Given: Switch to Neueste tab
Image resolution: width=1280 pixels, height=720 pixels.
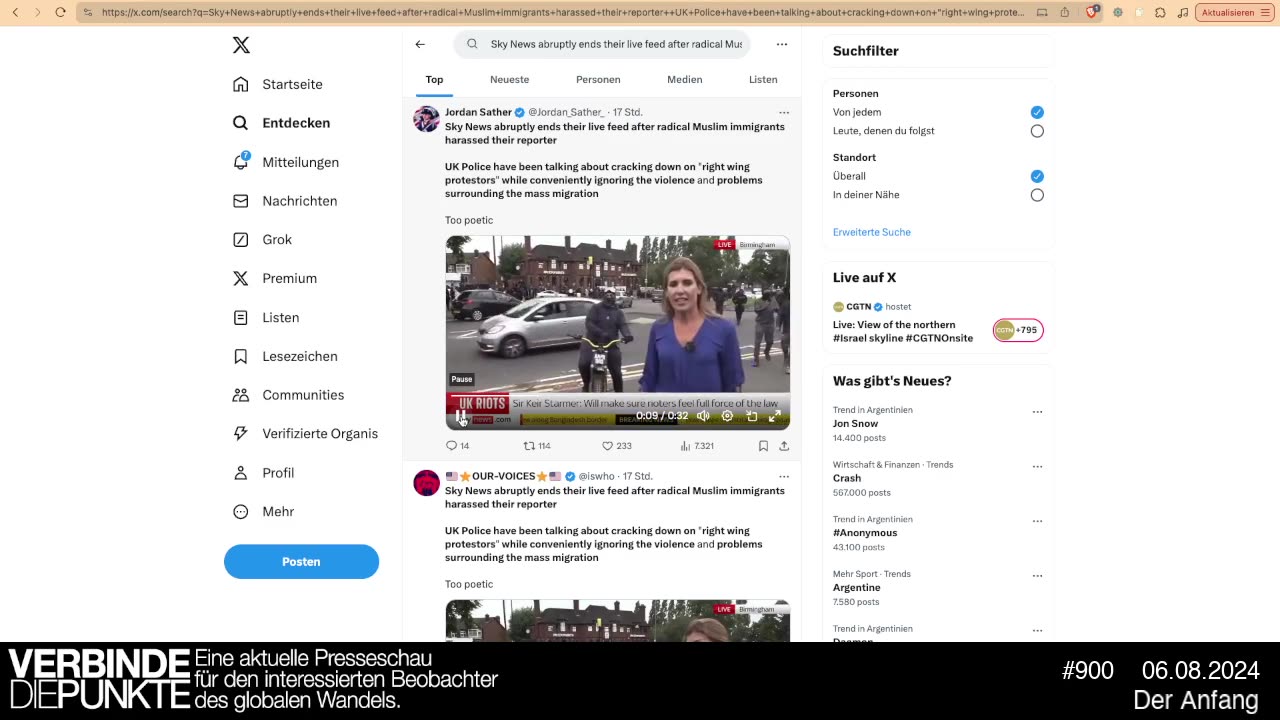Looking at the screenshot, I should (x=509, y=80).
